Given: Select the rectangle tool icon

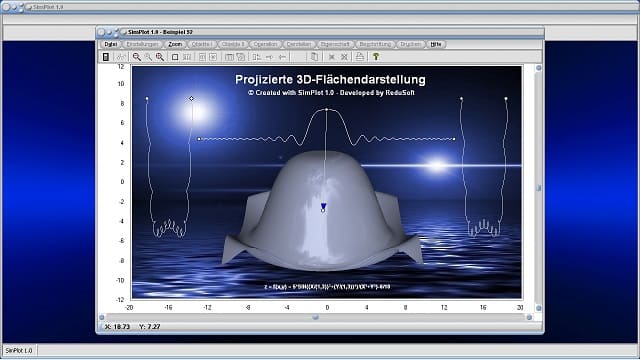Looking at the screenshot, I should tap(175, 57).
